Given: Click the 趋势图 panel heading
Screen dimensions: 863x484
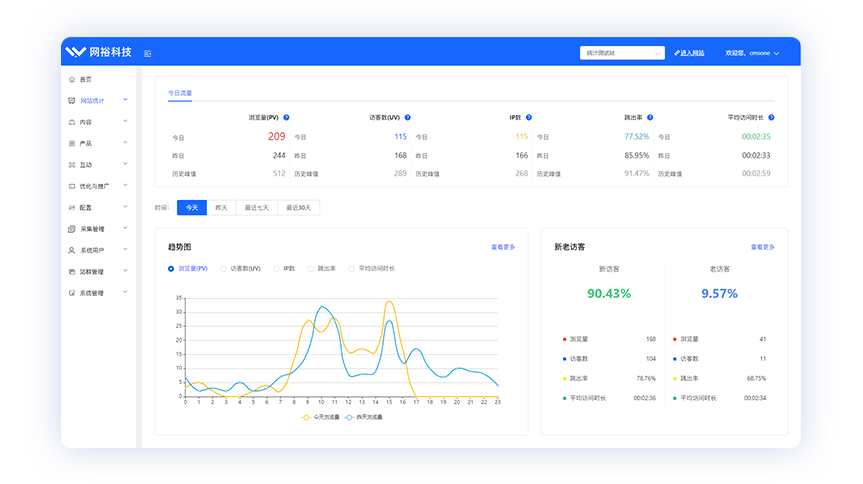Looking at the screenshot, I should tap(179, 247).
